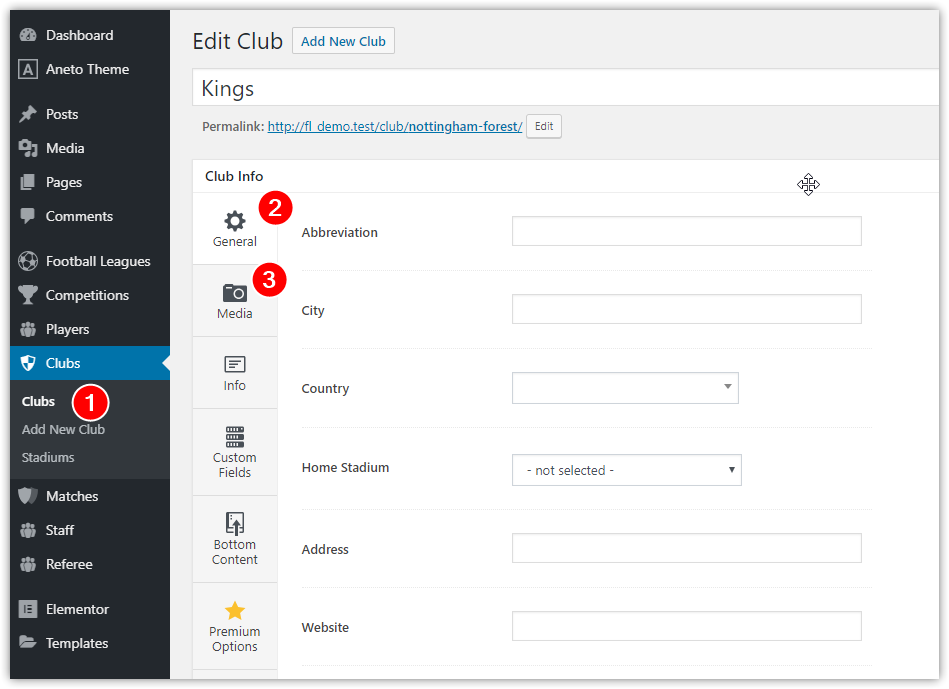
Task: Click Add New Club in sidebar submenu
Action: click(63, 429)
